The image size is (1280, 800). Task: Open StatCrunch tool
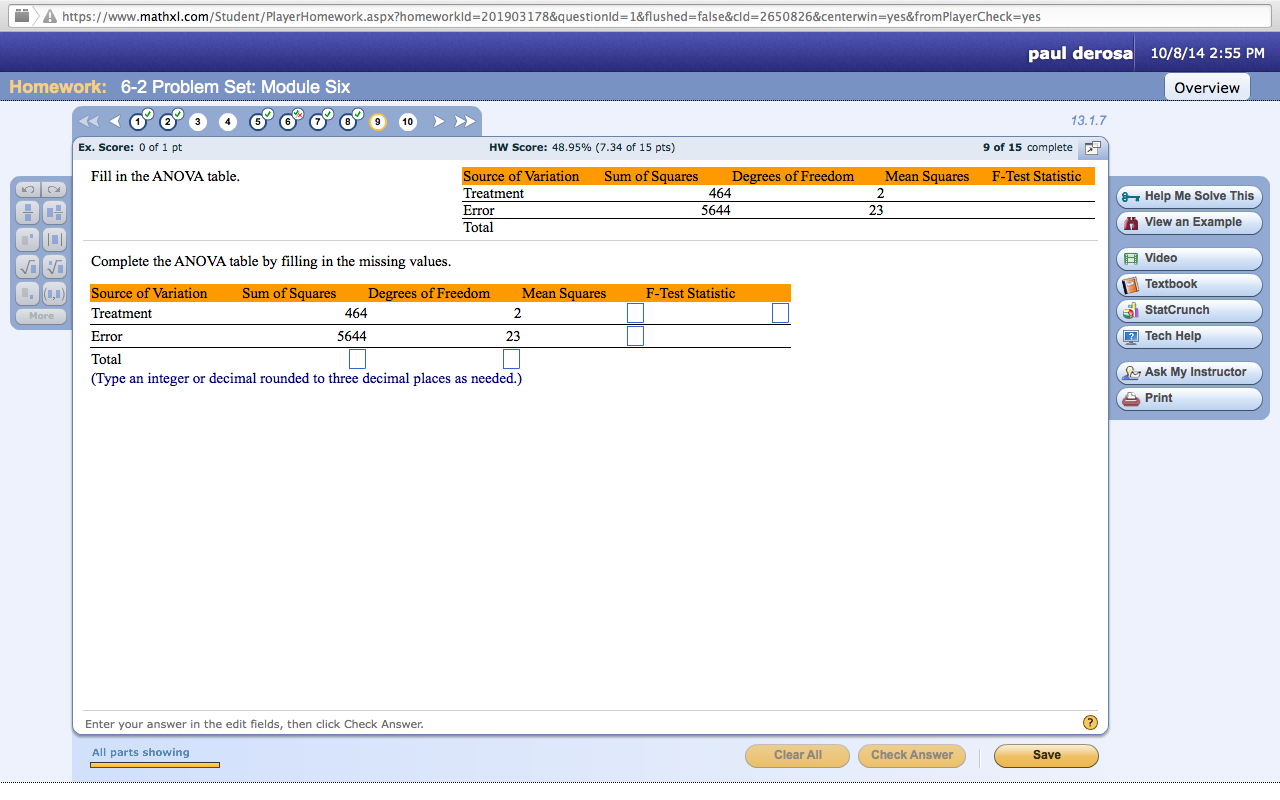tap(1189, 310)
